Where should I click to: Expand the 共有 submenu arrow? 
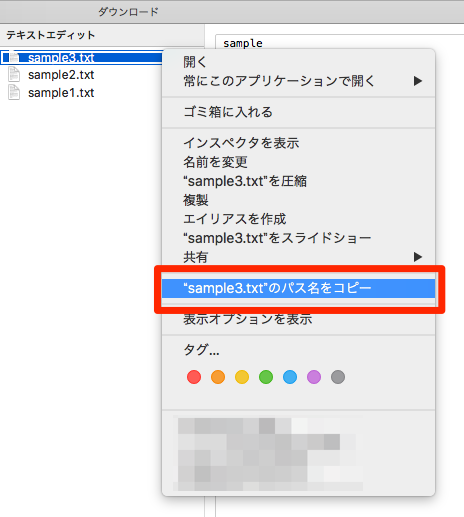pyautogui.click(x=418, y=257)
